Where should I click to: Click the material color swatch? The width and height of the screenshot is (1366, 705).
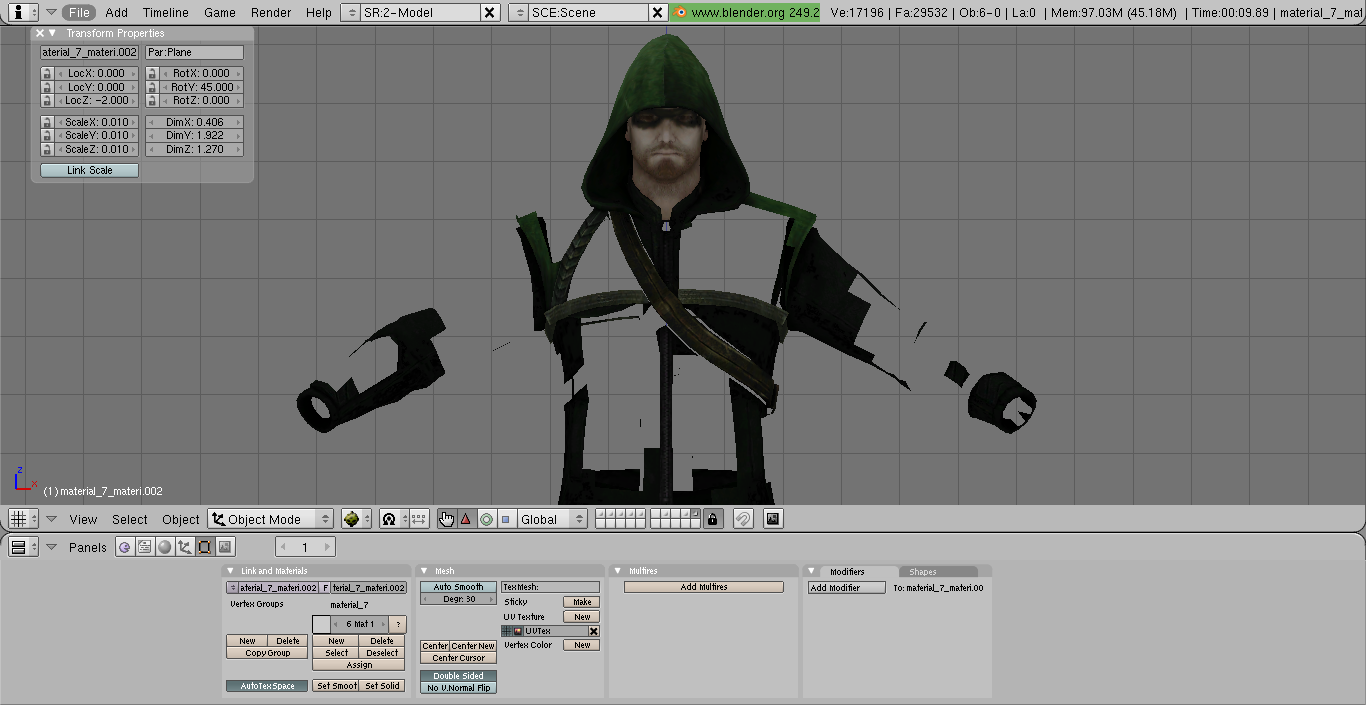pyautogui.click(x=321, y=624)
